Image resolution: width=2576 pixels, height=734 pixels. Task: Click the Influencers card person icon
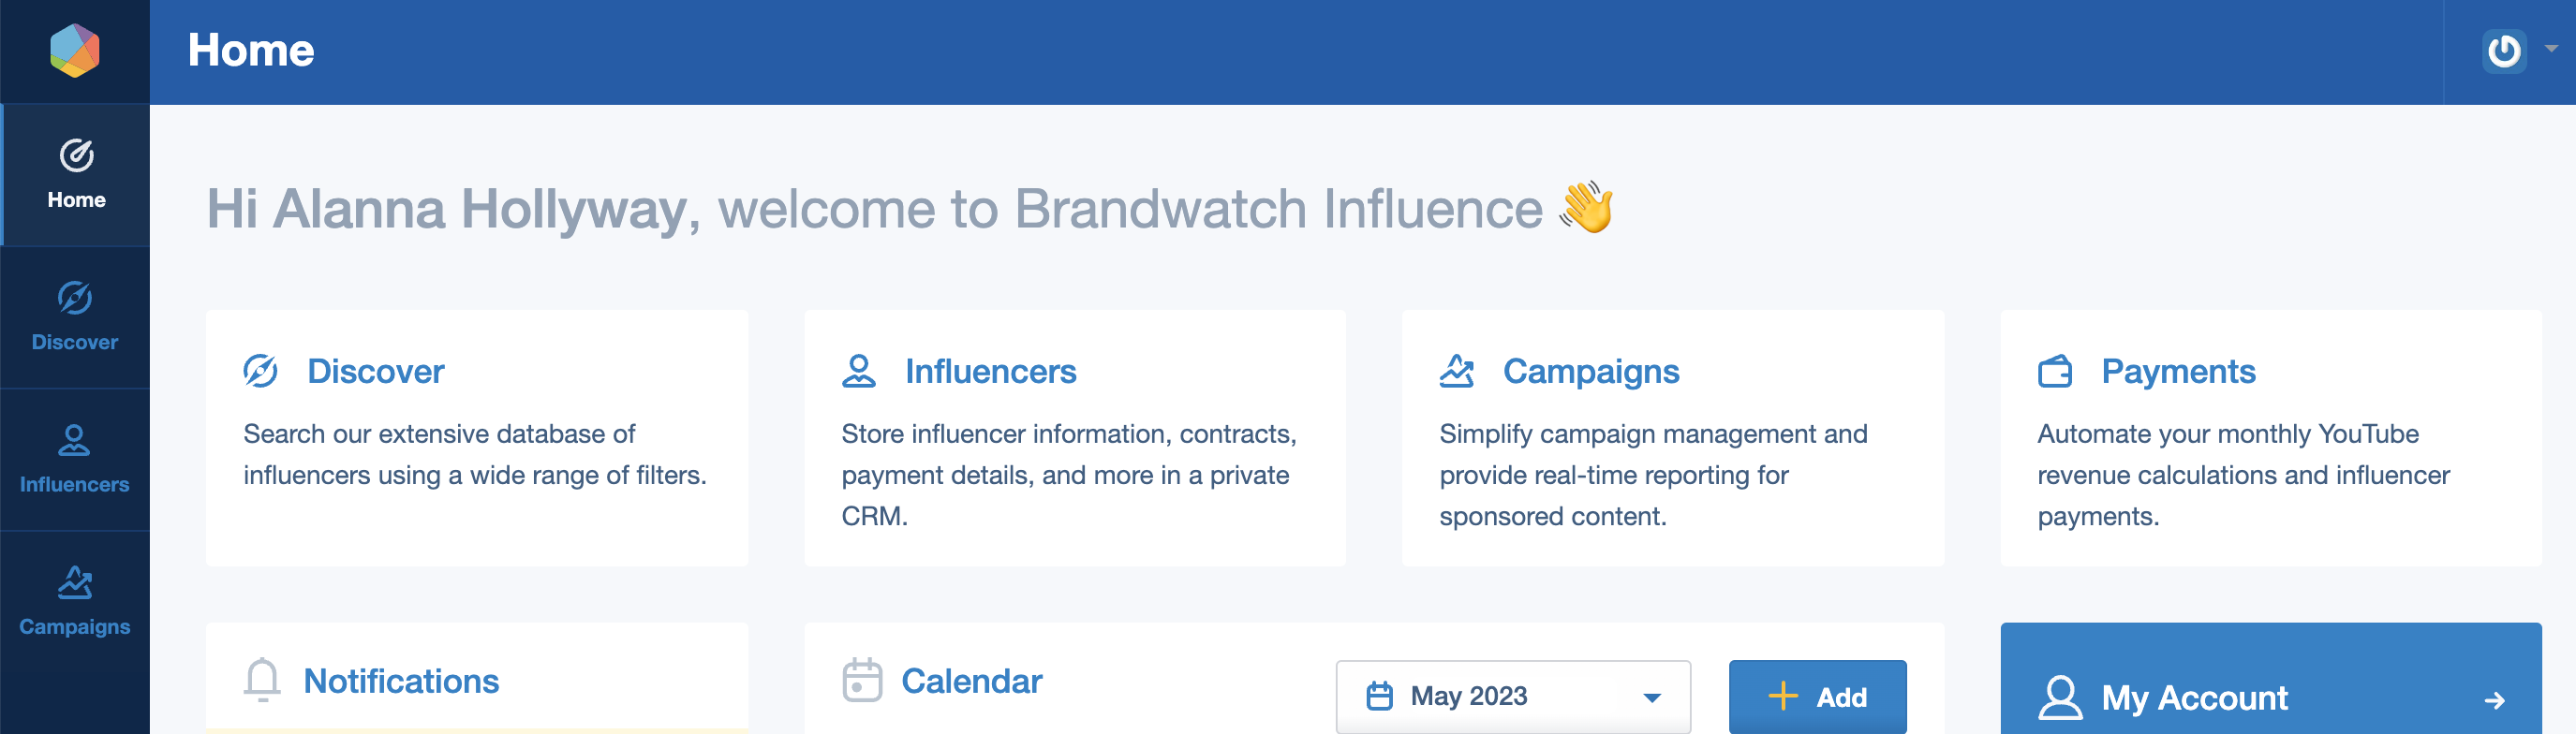coord(859,371)
